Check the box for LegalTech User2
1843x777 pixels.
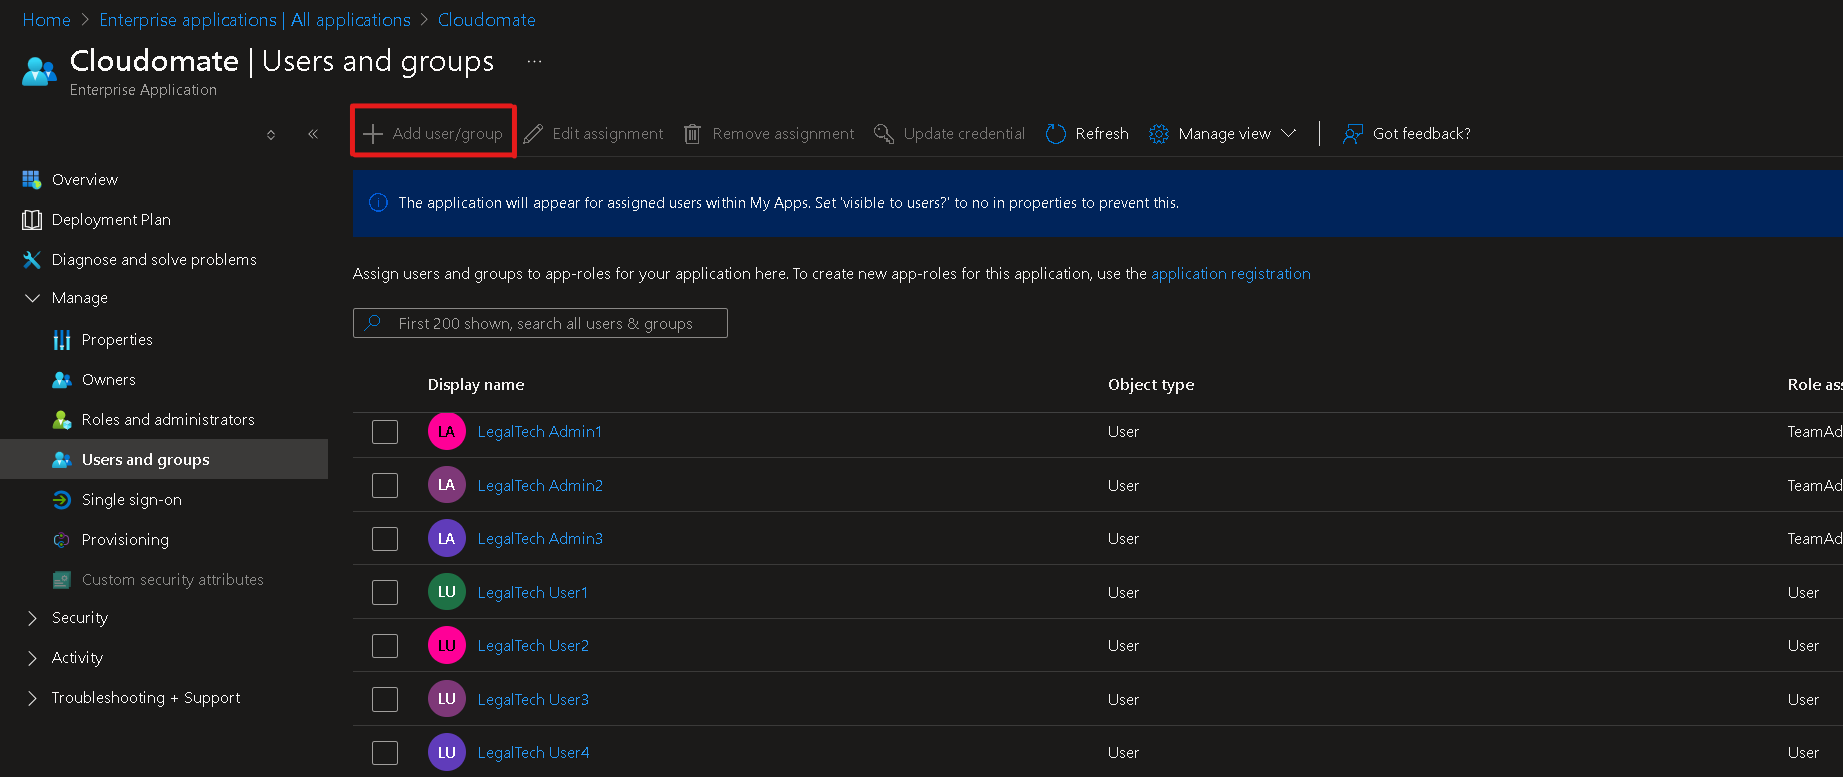click(385, 646)
